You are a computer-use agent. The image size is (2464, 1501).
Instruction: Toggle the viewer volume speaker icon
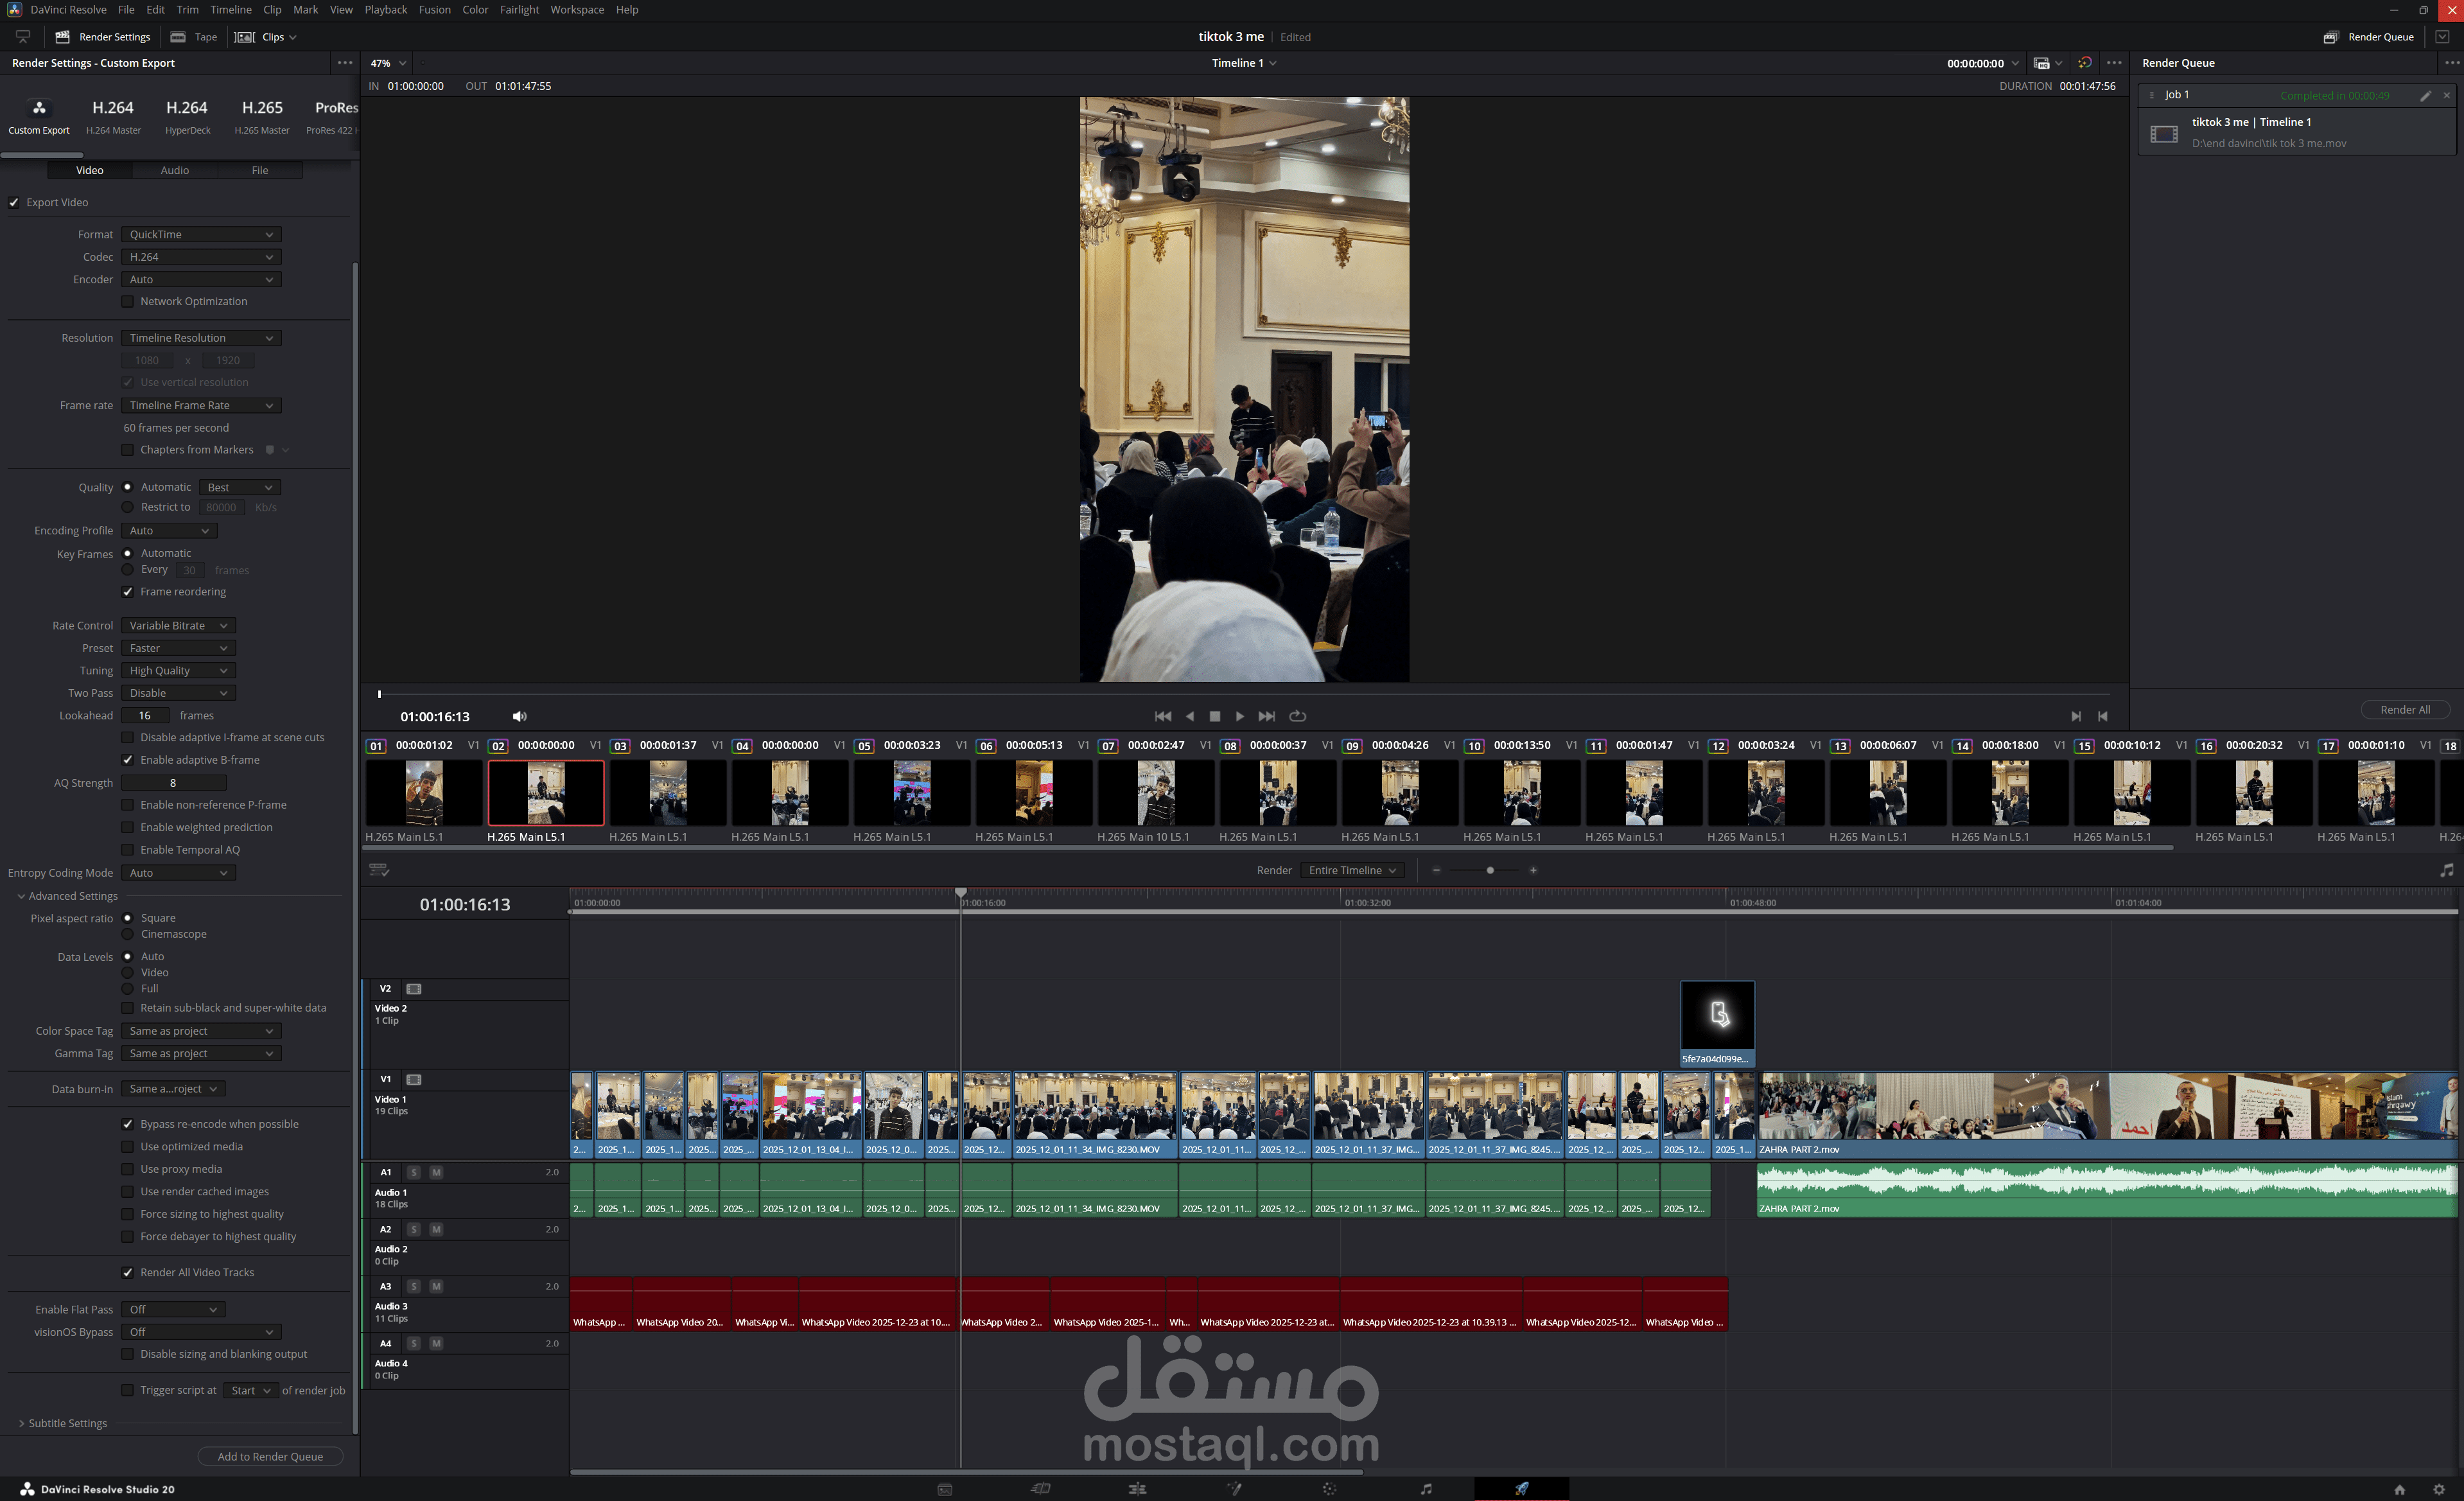click(x=519, y=716)
